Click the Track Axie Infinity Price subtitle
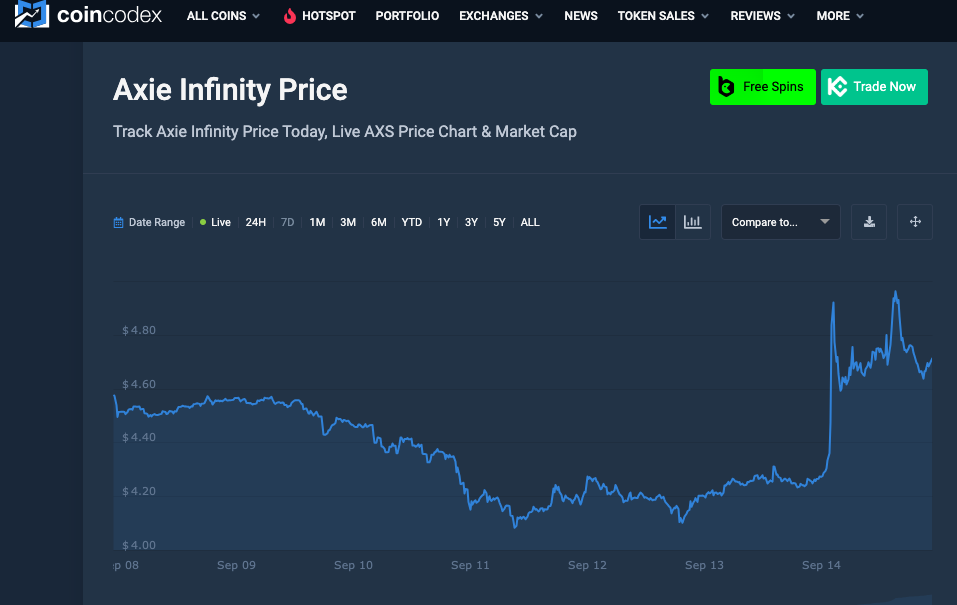 tap(345, 132)
